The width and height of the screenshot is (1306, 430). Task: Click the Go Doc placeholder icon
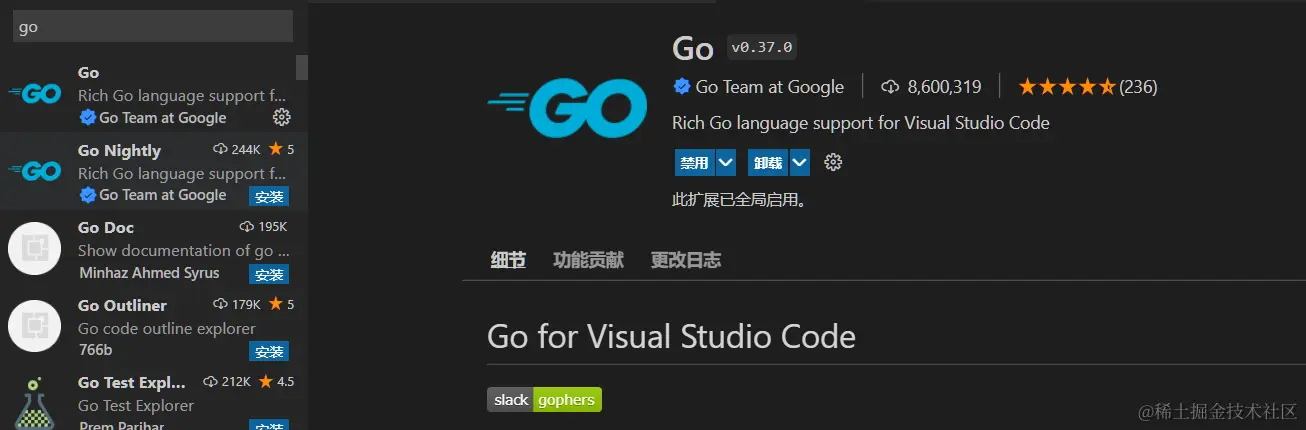tap(35, 249)
